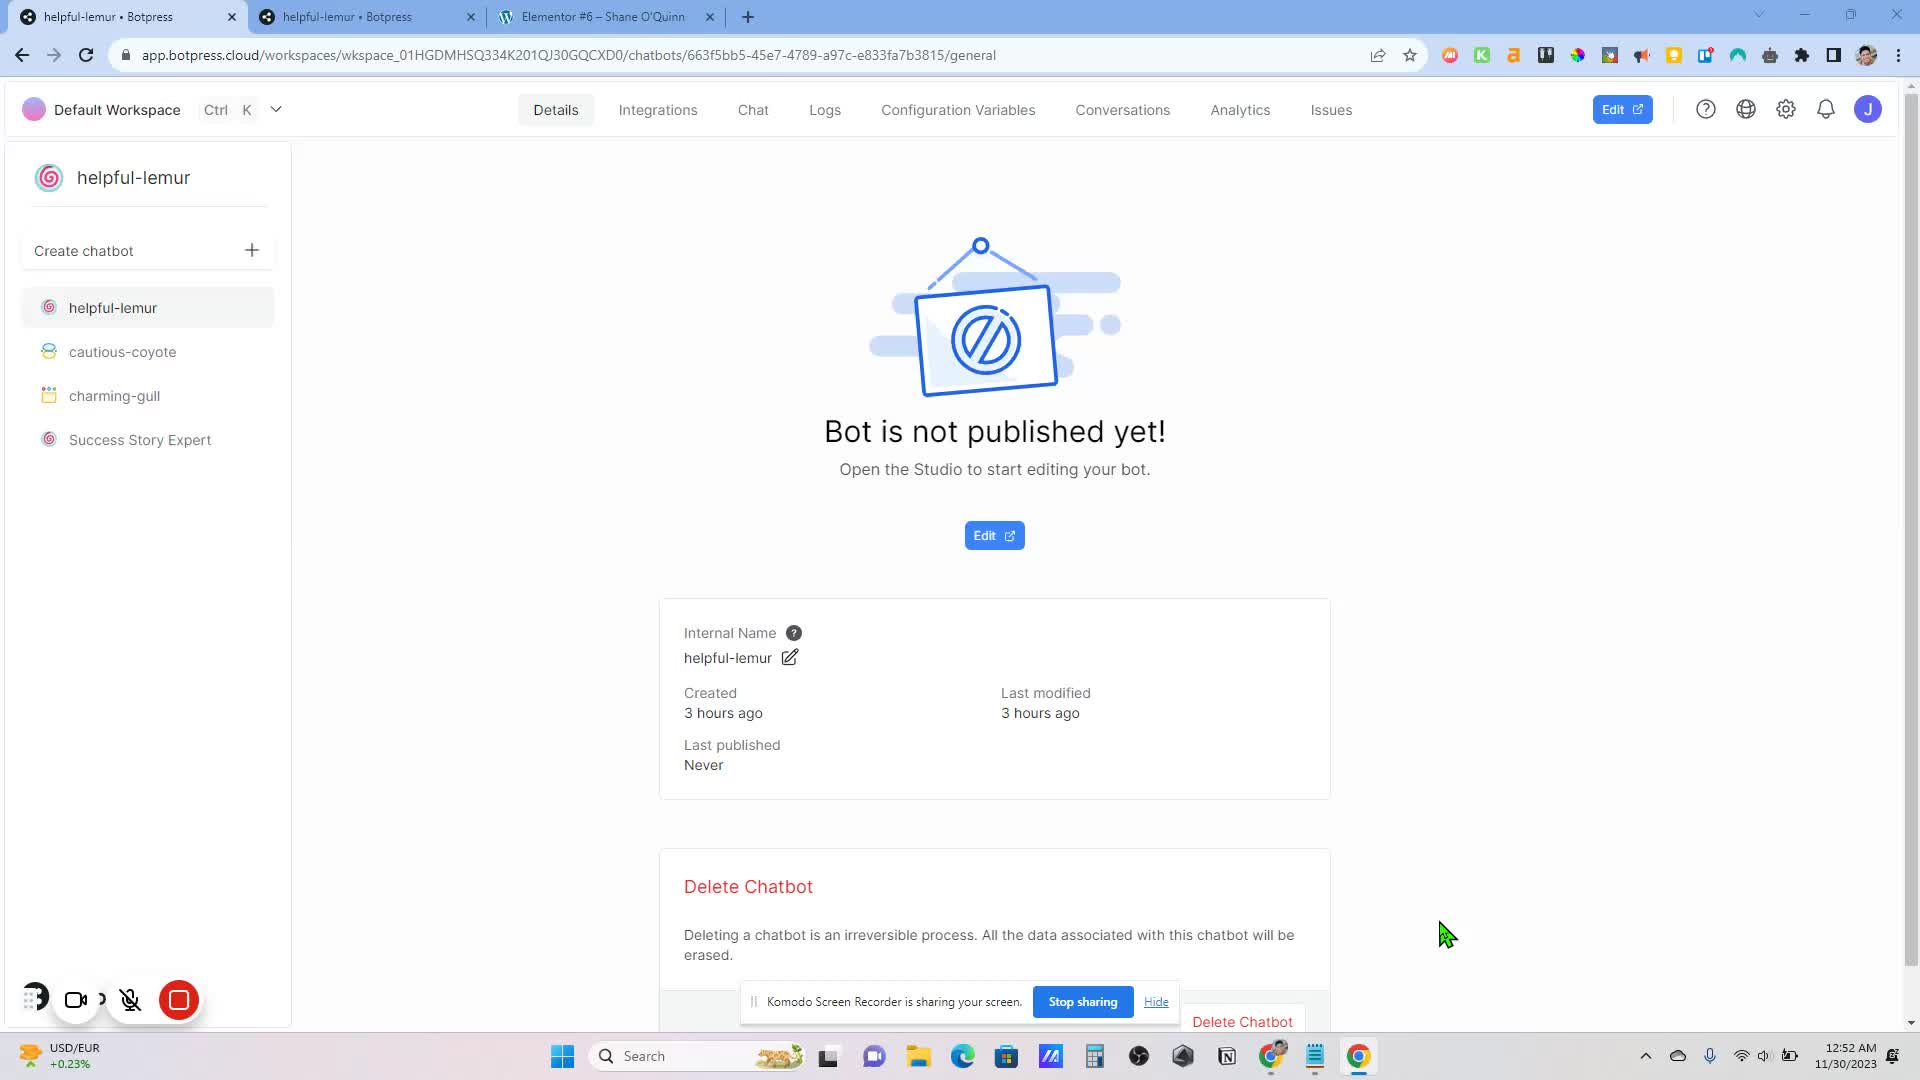This screenshot has height=1080, width=1920.
Task: Open the Analytics tab
Action: [1239, 110]
